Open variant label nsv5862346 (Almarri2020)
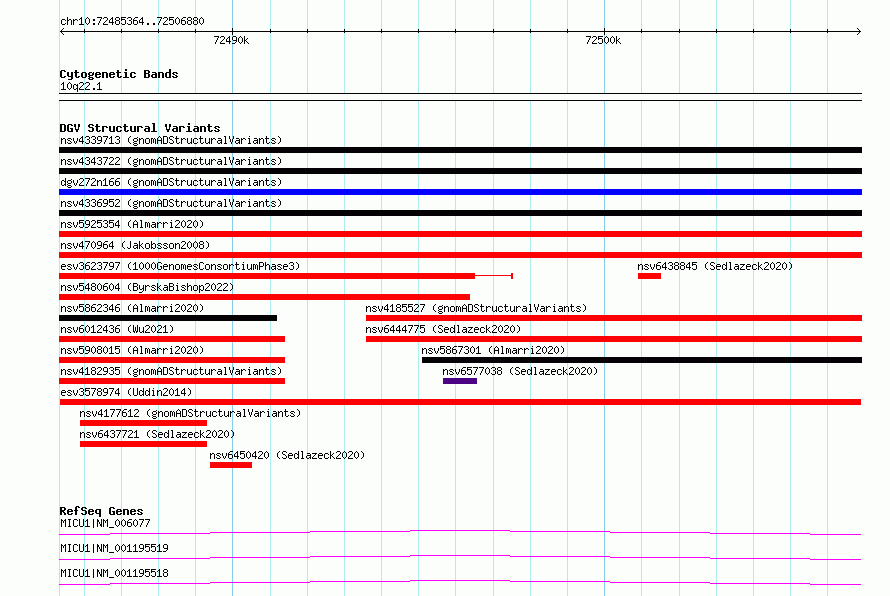 132,308
